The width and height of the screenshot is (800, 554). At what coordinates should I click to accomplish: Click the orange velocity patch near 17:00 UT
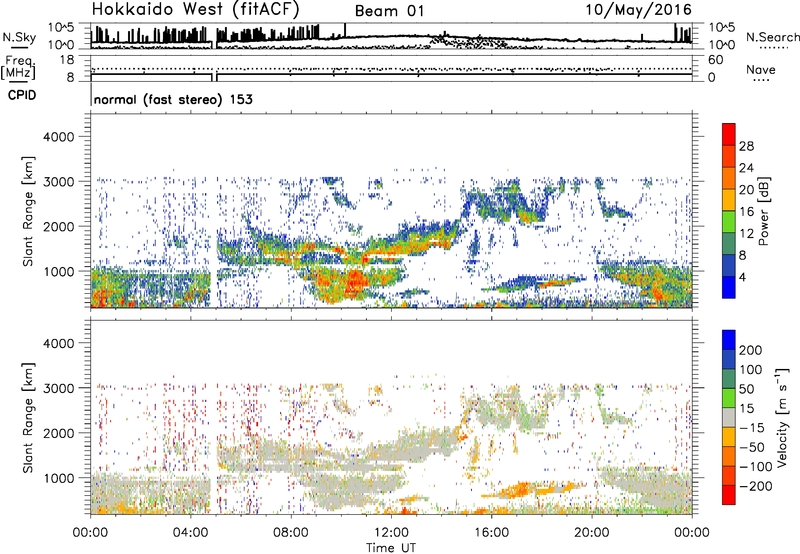pos(520,490)
